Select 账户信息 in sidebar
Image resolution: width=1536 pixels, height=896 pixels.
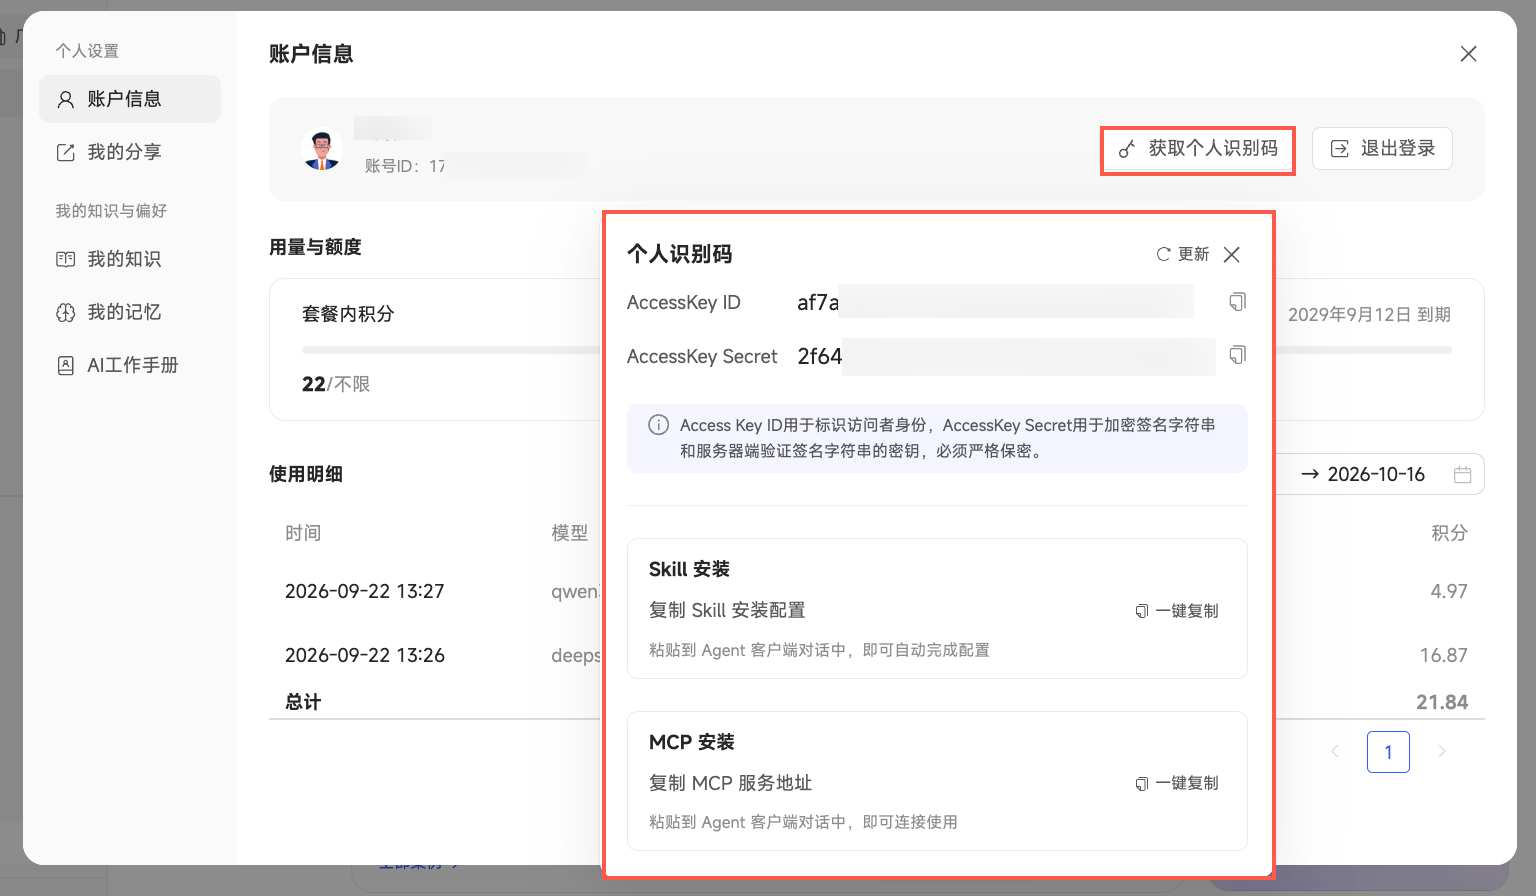tap(130, 99)
